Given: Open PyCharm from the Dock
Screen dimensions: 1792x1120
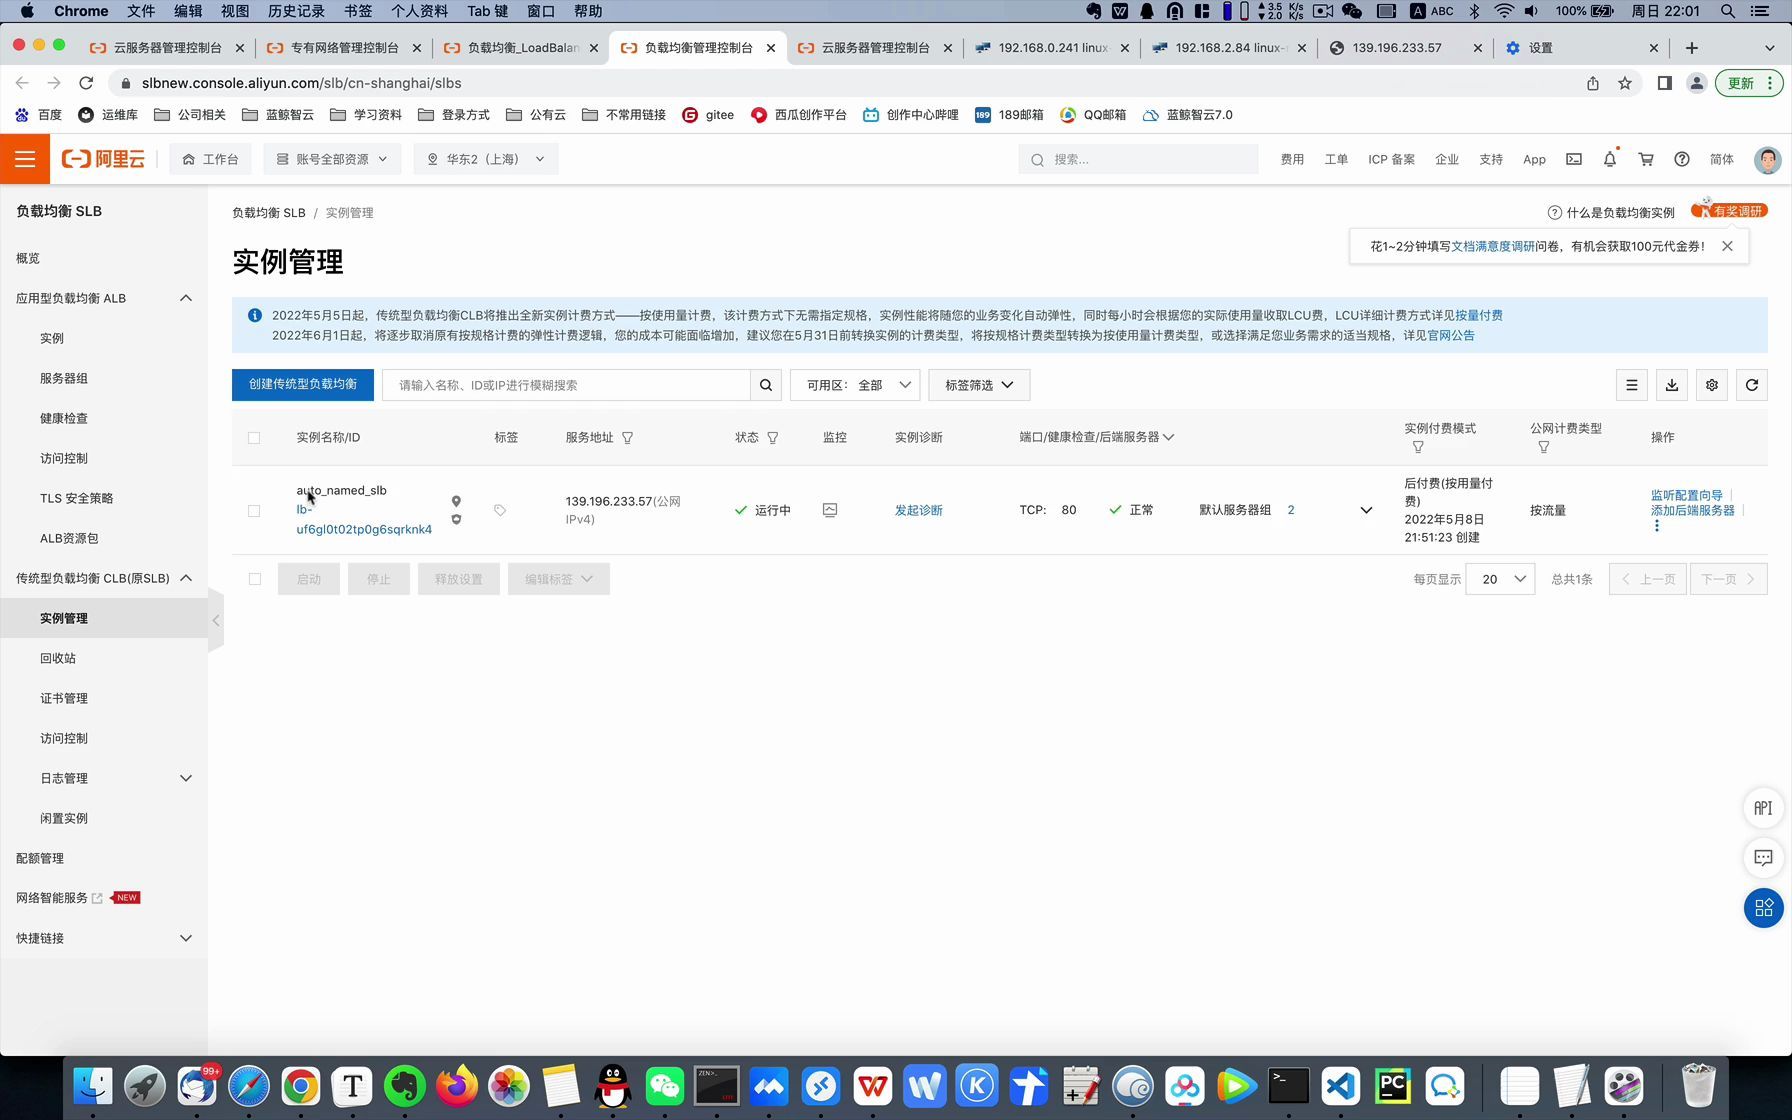Looking at the screenshot, I should tap(1393, 1086).
